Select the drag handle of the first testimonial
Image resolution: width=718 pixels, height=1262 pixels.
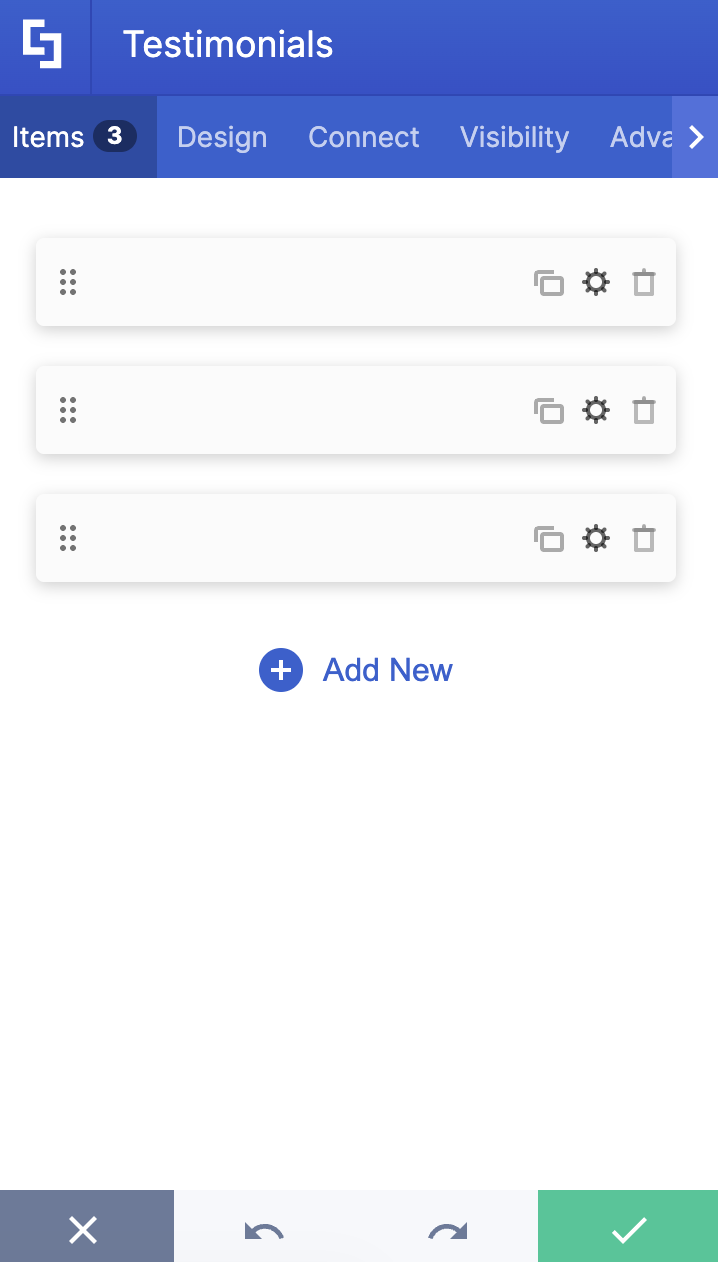[68, 283]
